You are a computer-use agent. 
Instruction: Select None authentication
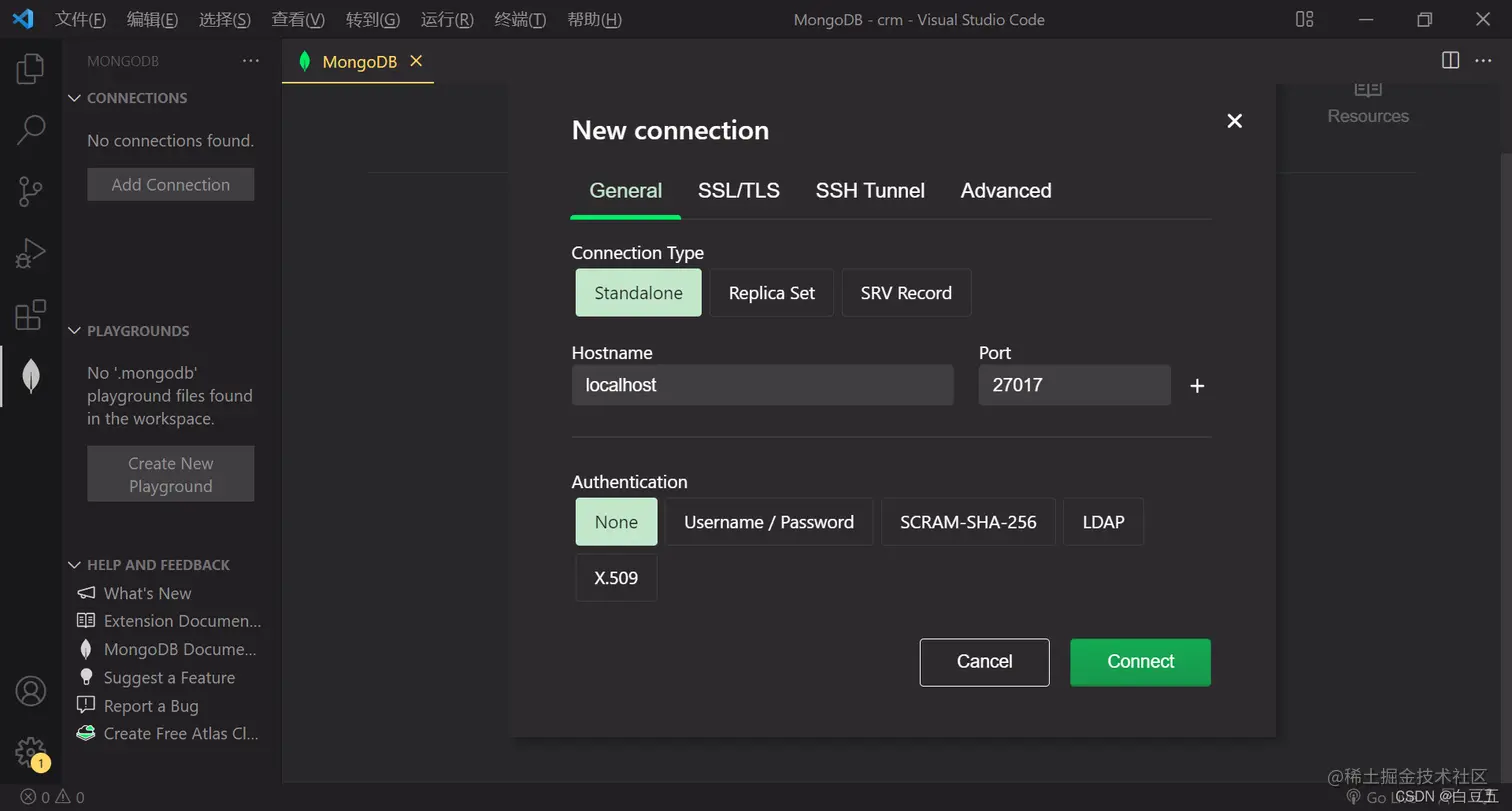[x=616, y=522]
